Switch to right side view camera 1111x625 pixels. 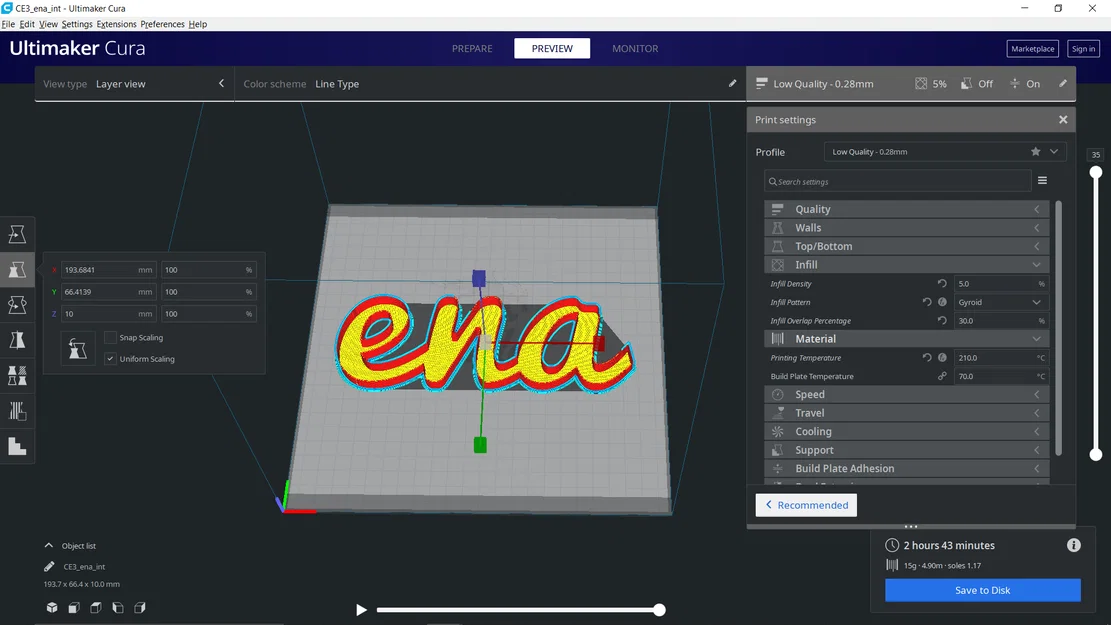(140, 608)
